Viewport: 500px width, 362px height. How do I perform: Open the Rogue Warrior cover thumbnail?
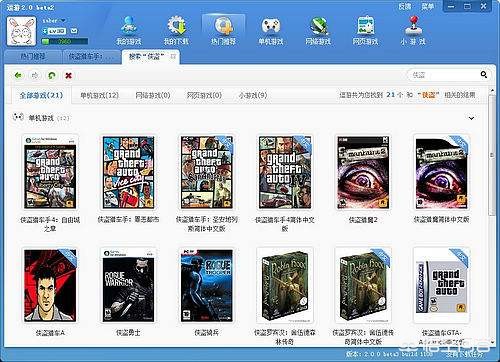(x=128, y=285)
